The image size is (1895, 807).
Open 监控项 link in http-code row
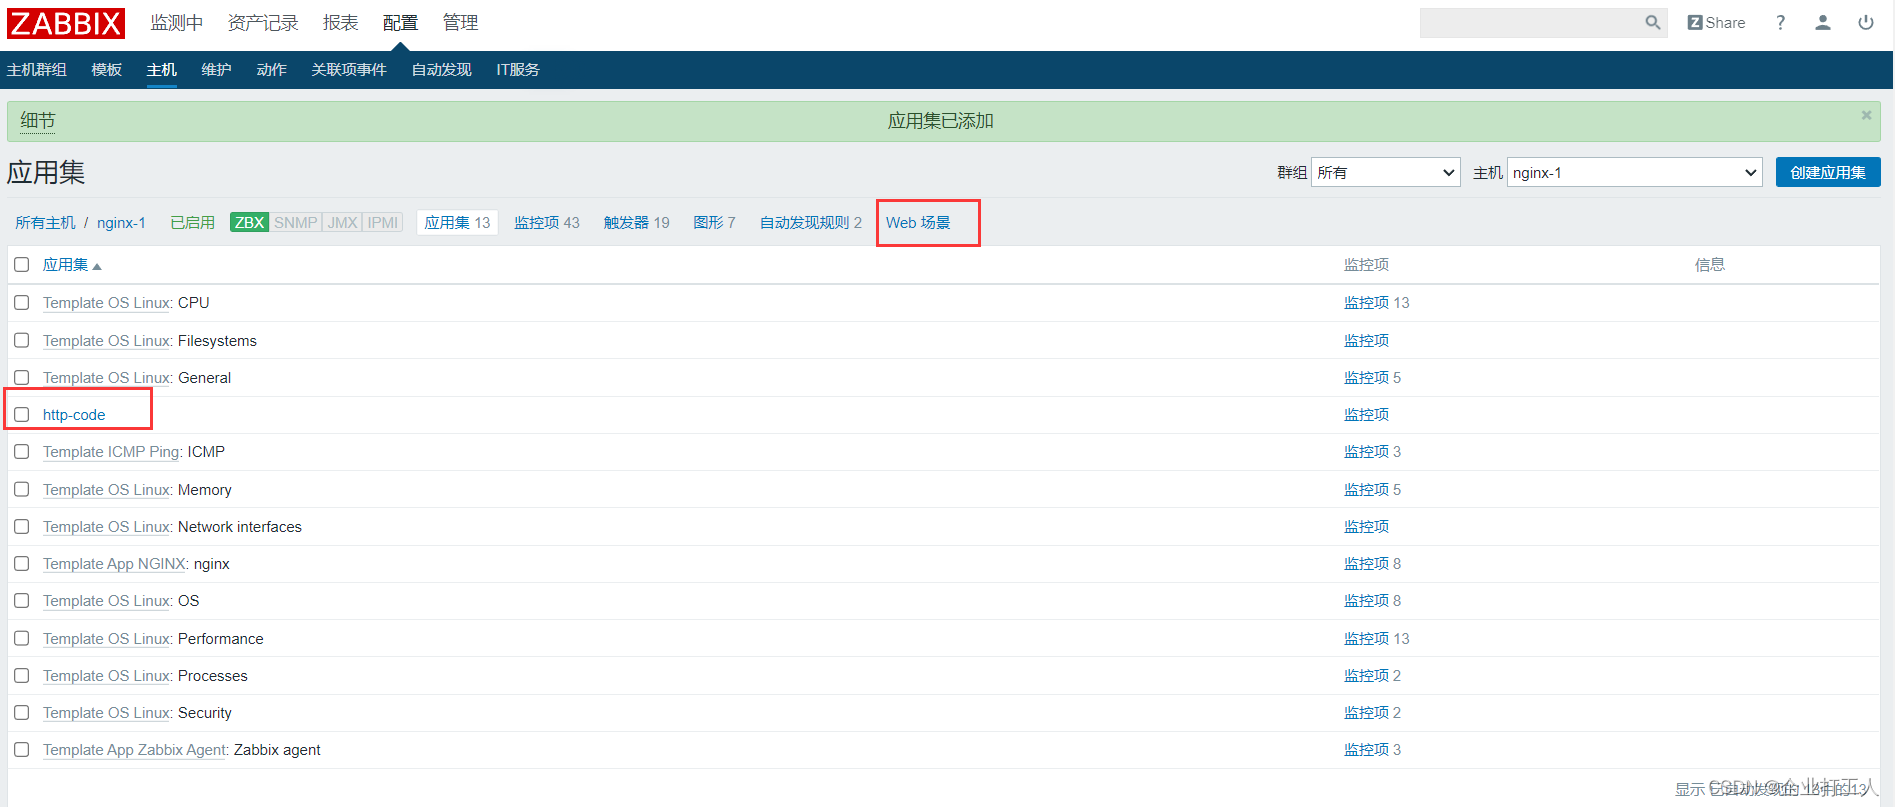1367,415
